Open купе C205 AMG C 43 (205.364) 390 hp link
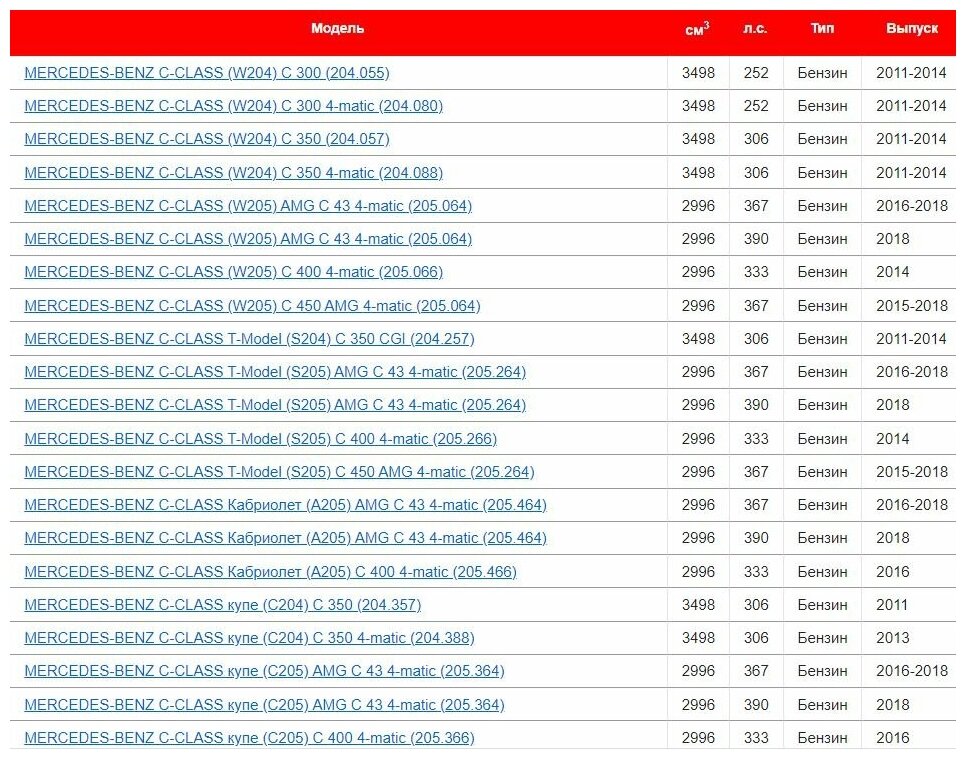Screen dimensions: 966x760 [264, 705]
